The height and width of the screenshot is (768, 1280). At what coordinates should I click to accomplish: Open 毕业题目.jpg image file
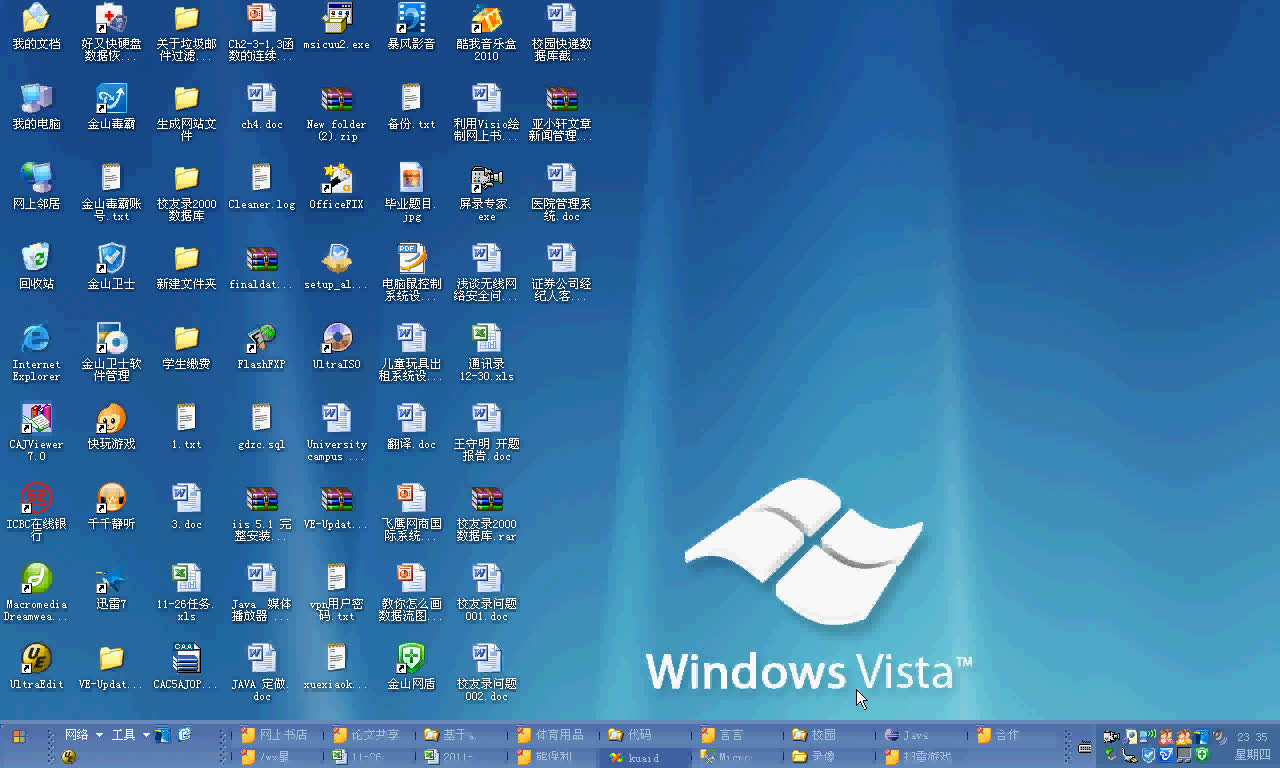[411, 193]
